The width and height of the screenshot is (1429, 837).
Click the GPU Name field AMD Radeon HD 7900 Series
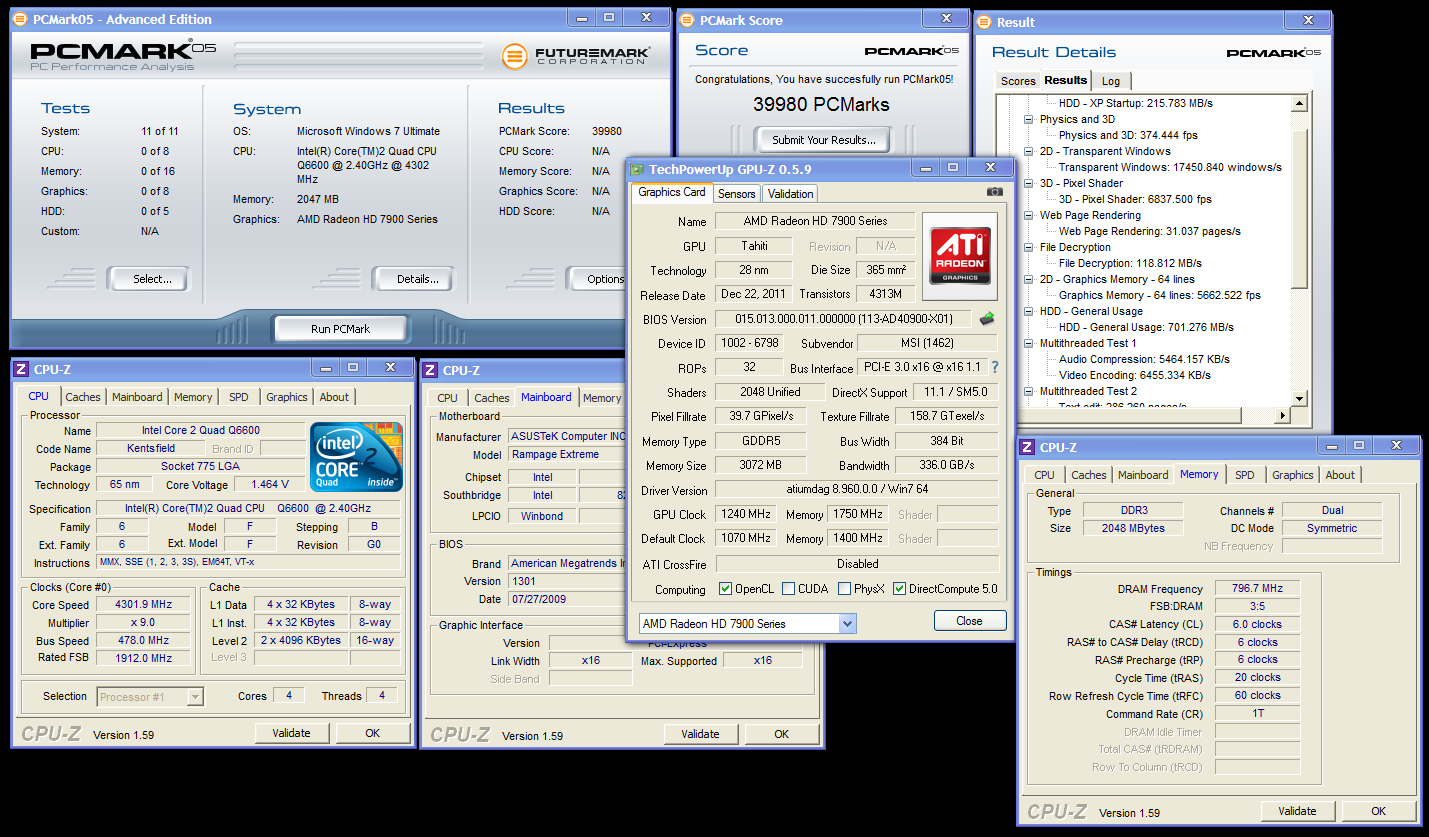(x=814, y=221)
